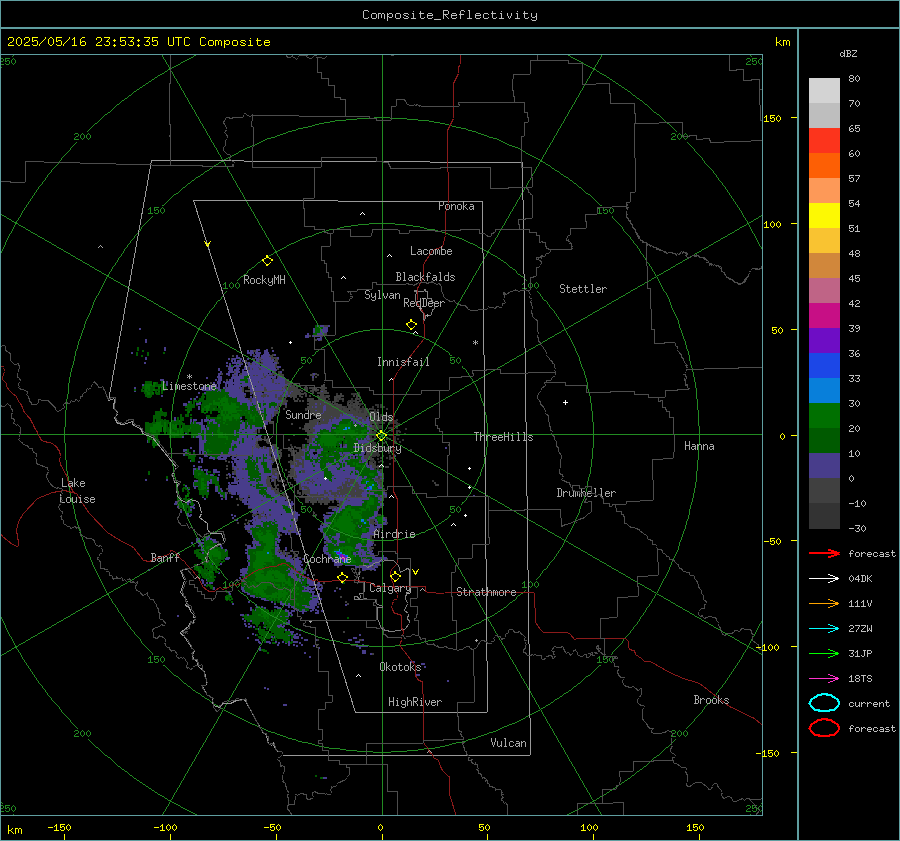This screenshot has width=900, height=841.
Task: Pick yellow swatch between 54 and 51
Action: (824, 215)
